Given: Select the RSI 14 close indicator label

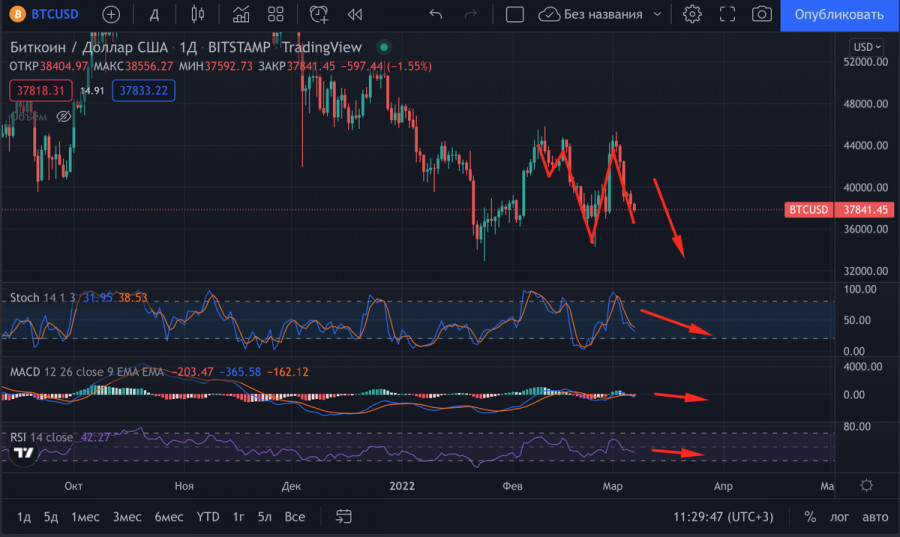Looking at the screenshot, I should tap(41, 437).
